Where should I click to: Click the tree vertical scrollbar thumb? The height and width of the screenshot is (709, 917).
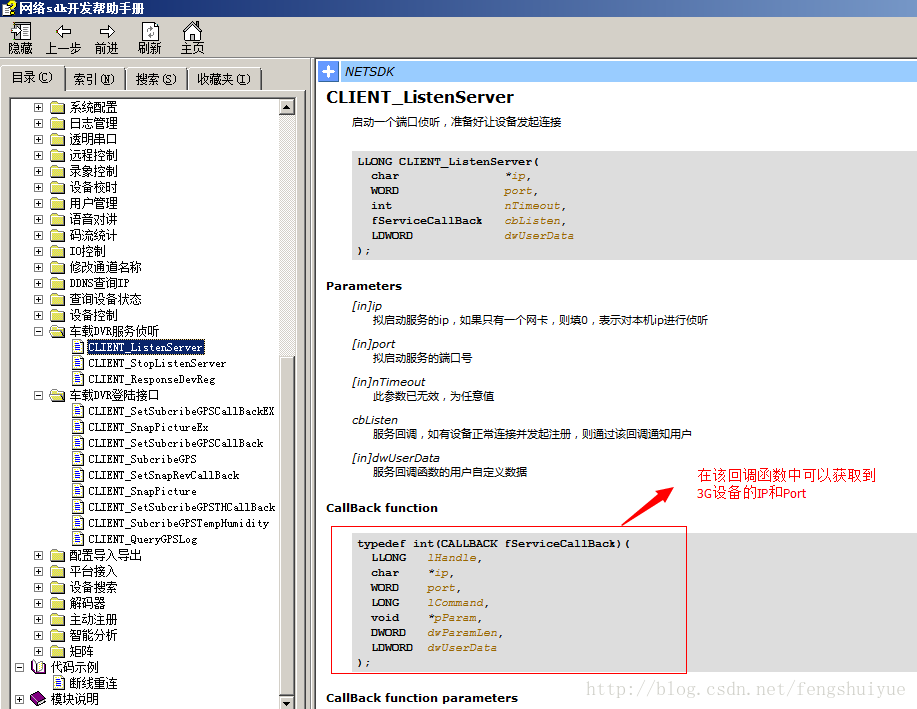[x=287, y=524]
